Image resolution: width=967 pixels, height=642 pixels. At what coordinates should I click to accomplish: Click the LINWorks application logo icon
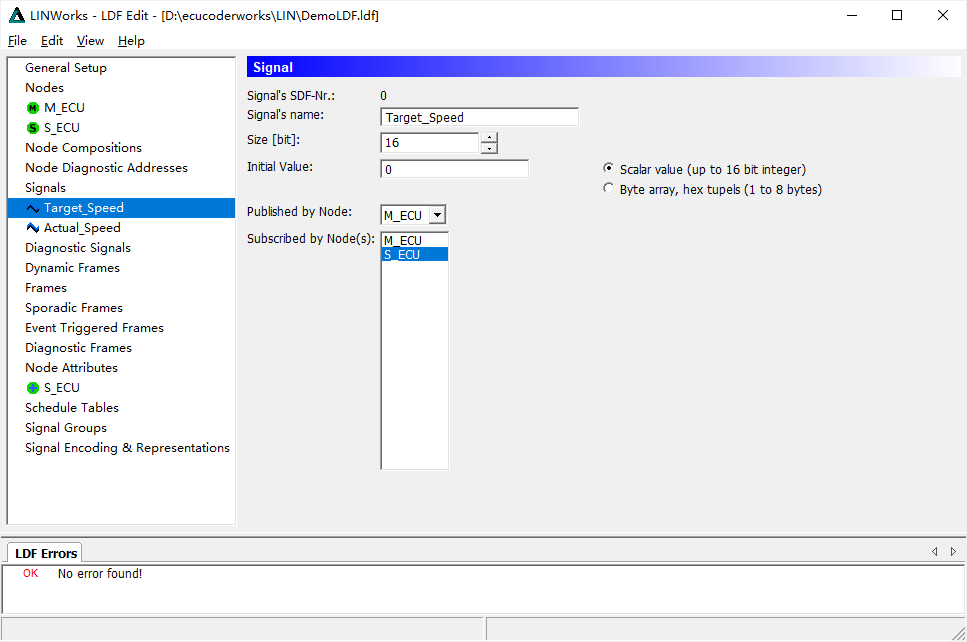[x=17, y=15]
